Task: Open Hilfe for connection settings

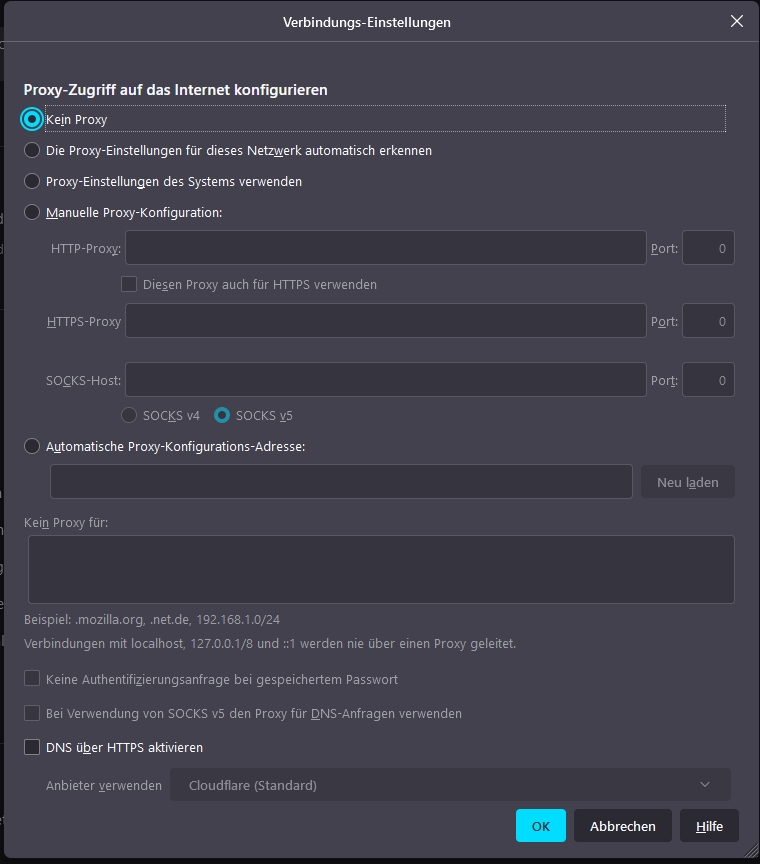Action: tap(709, 826)
